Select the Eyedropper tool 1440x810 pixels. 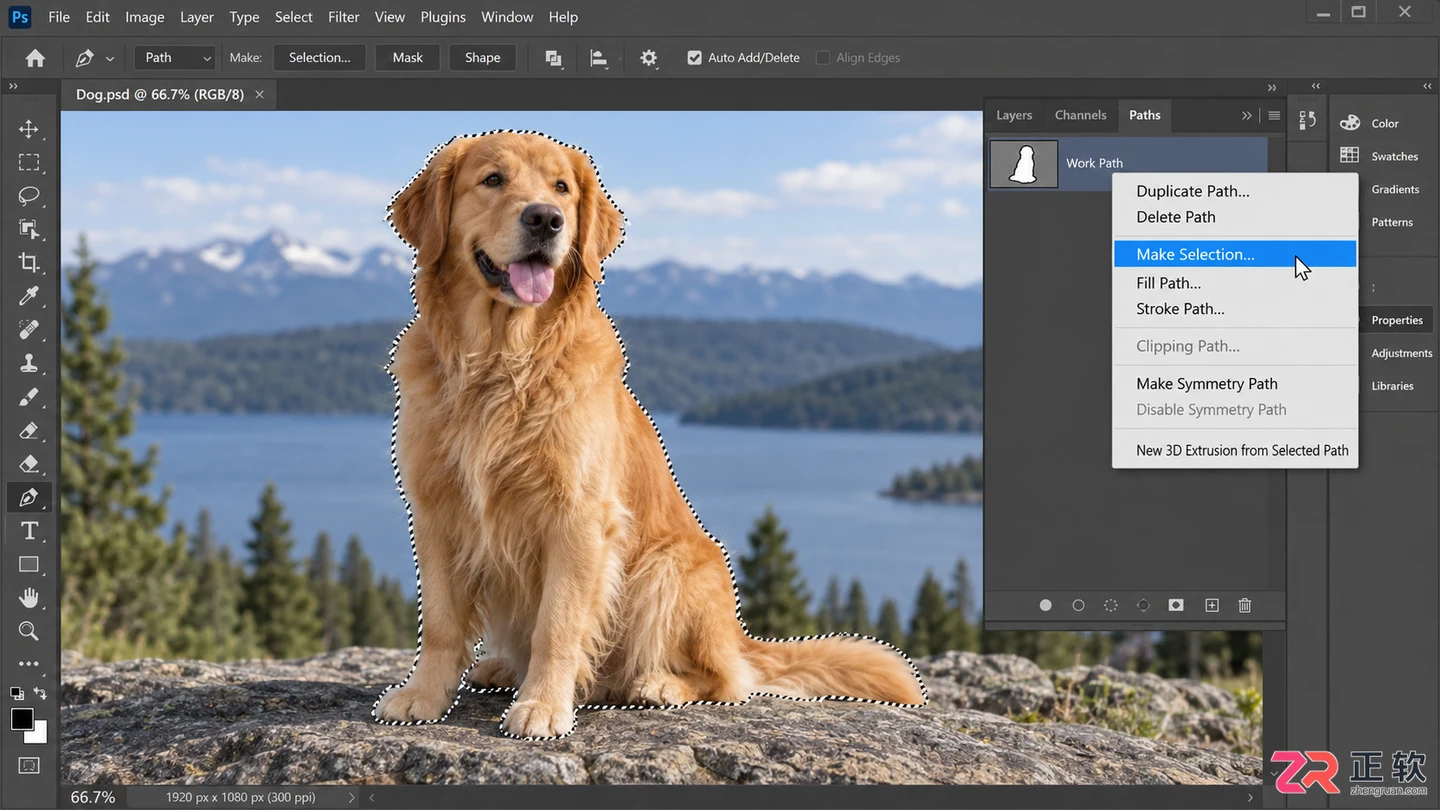[29, 296]
